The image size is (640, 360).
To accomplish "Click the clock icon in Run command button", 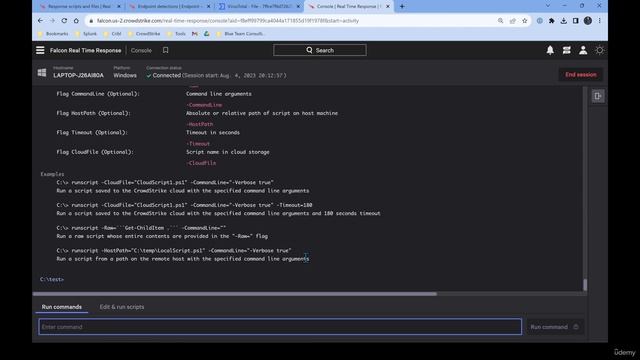I will (x=576, y=327).
